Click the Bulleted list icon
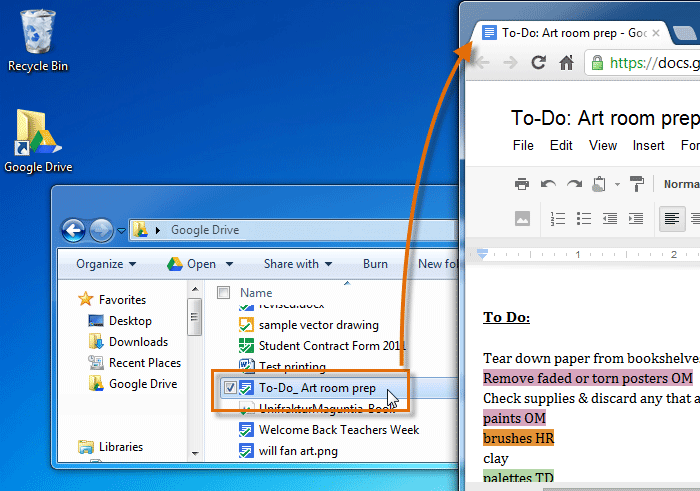 [x=583, y=219]
